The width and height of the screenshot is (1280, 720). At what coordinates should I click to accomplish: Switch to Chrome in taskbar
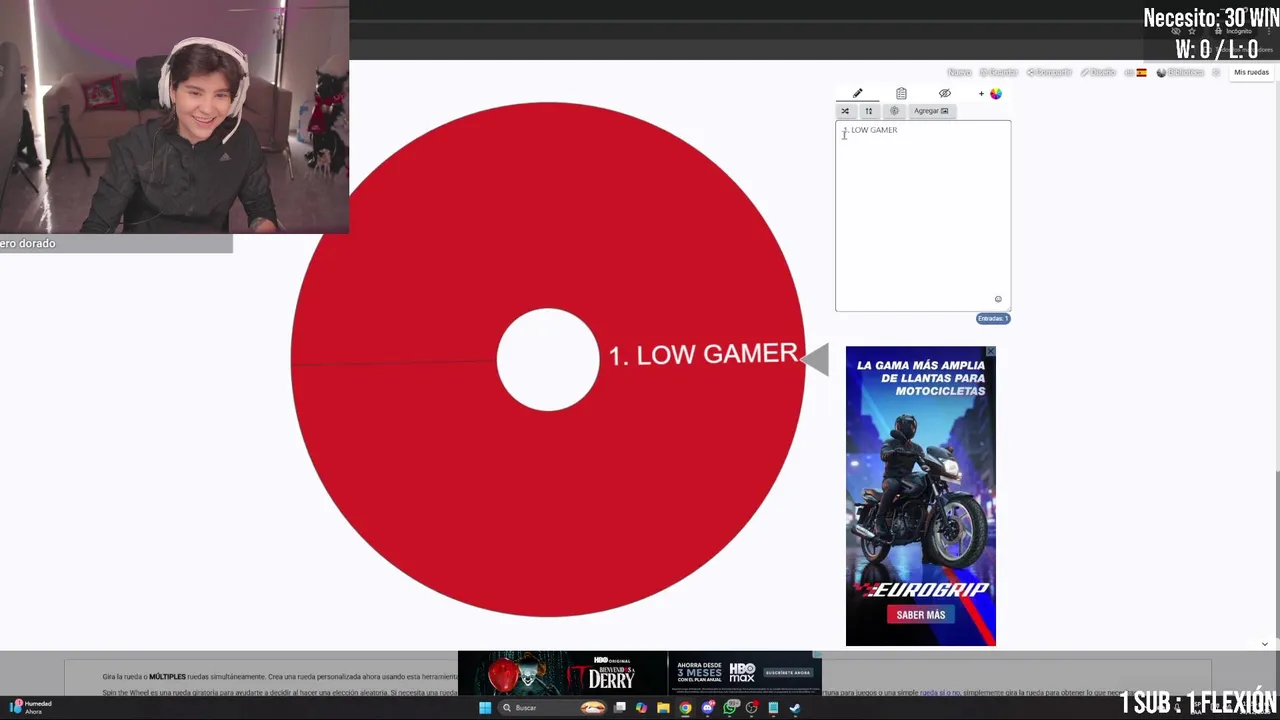[x=685, y=708]
